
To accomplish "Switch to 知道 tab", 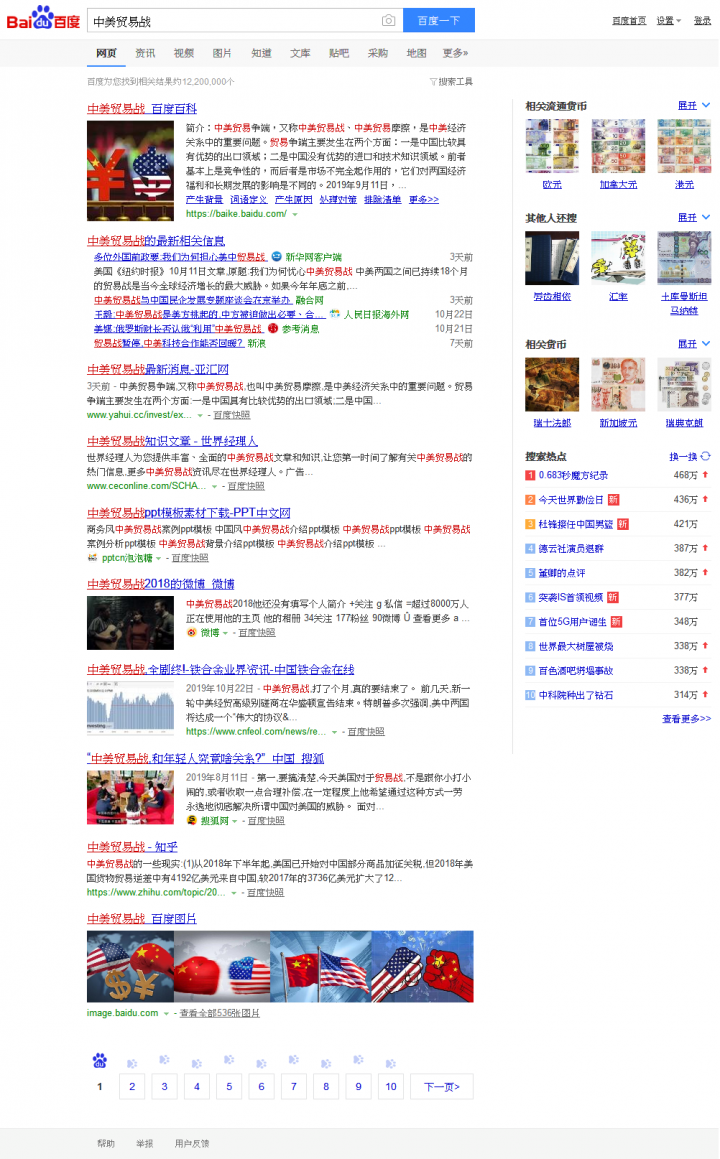I will [261, 53].
